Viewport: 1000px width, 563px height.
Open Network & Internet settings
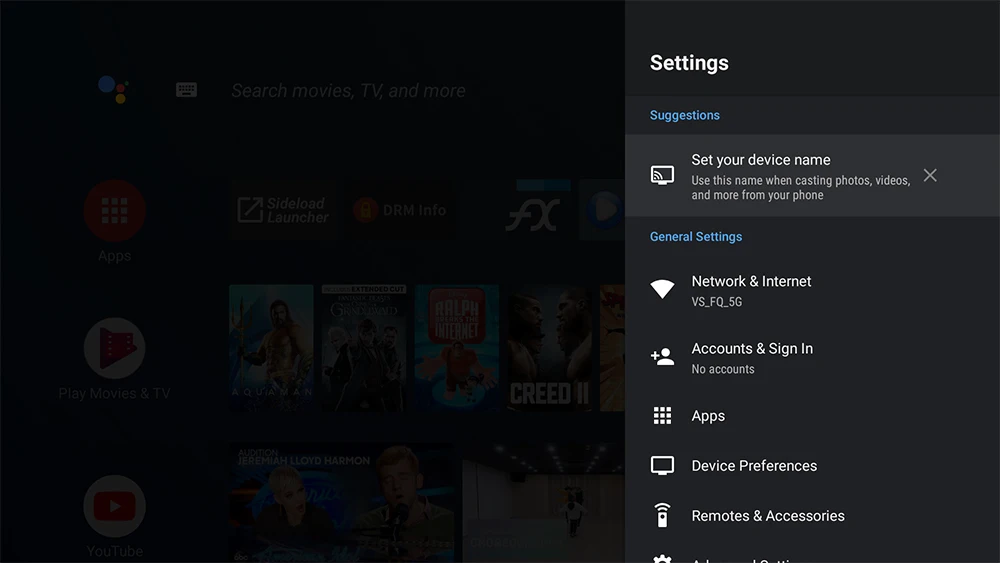[x=812, y=290]
